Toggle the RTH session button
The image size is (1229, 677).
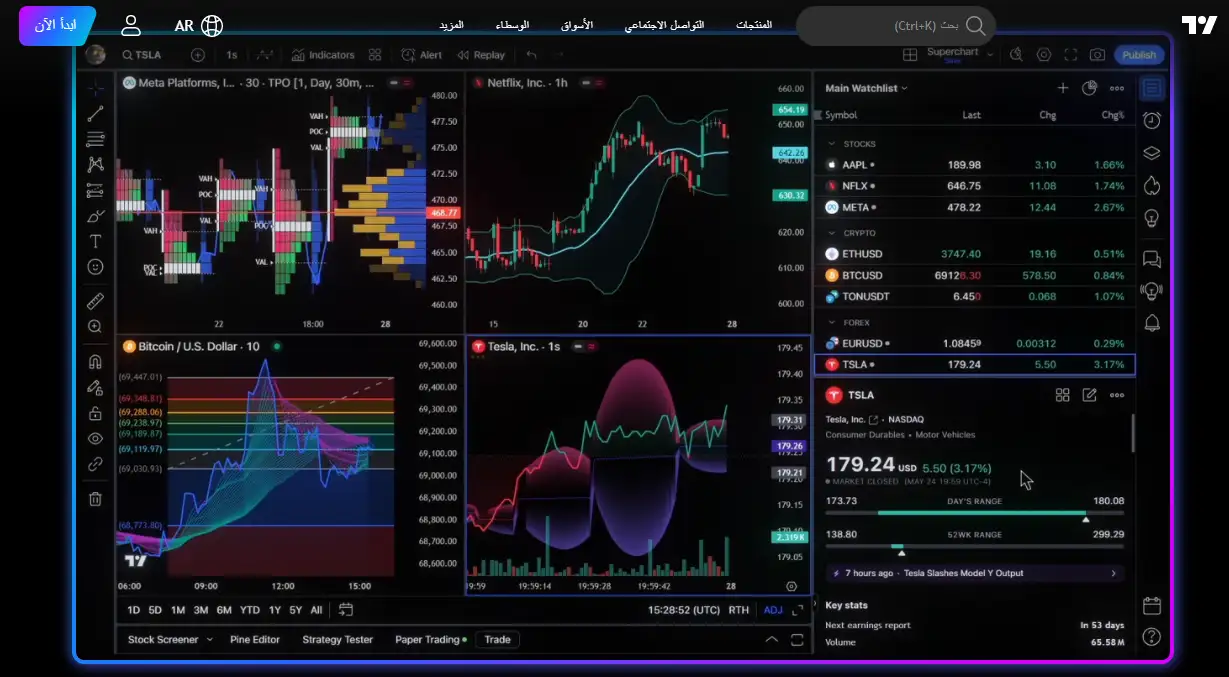[x=739, y=610]
